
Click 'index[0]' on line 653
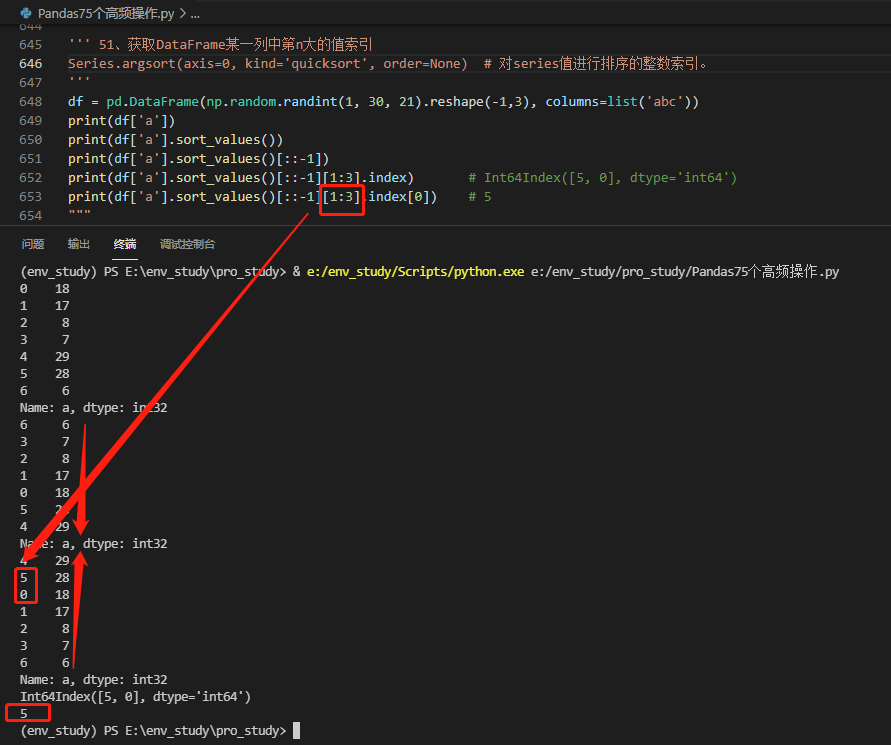tap(399, 197)
